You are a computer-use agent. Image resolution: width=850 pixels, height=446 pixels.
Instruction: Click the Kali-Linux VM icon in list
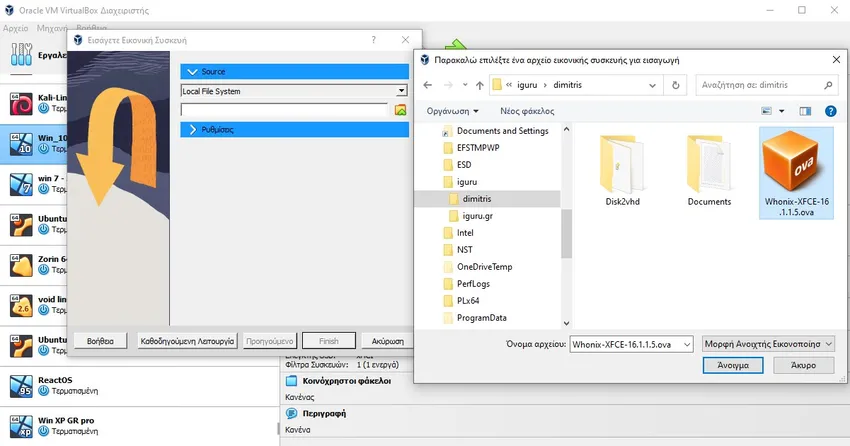[21, 104]
